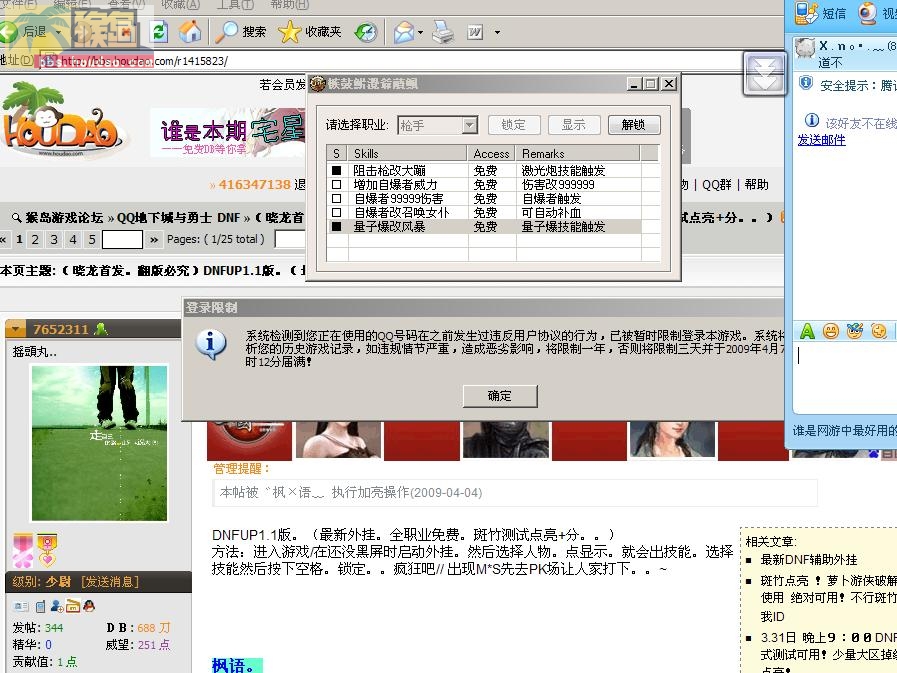
Task: Expand the arrow toggle beside user 7652311
Action: click(x=15, y=329)
